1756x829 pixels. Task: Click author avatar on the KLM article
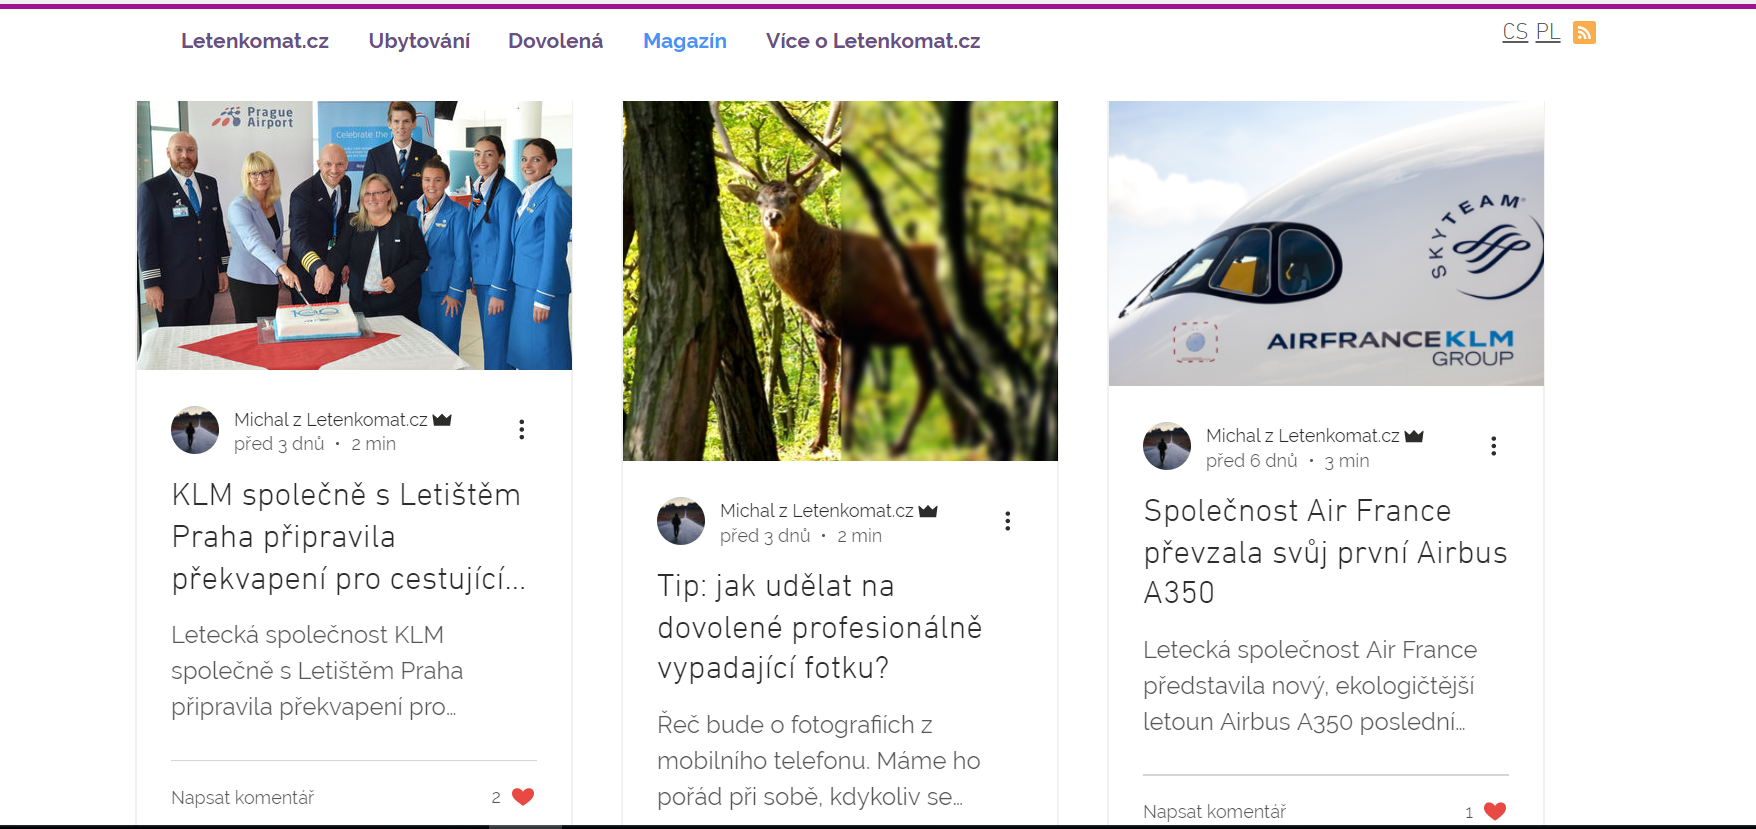click(195, 430)
